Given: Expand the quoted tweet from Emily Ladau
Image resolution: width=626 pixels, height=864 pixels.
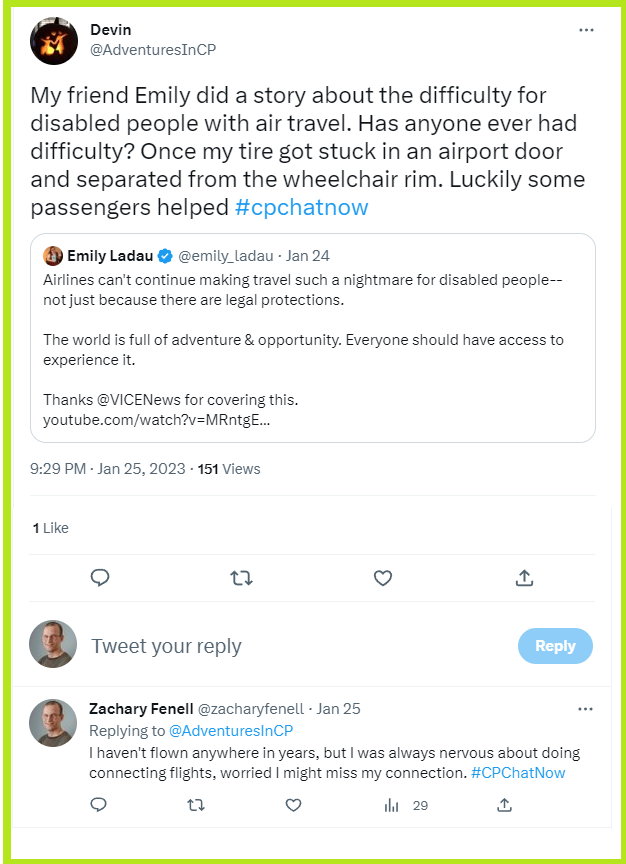Looking at the screenshot, I should pos(313,340).
